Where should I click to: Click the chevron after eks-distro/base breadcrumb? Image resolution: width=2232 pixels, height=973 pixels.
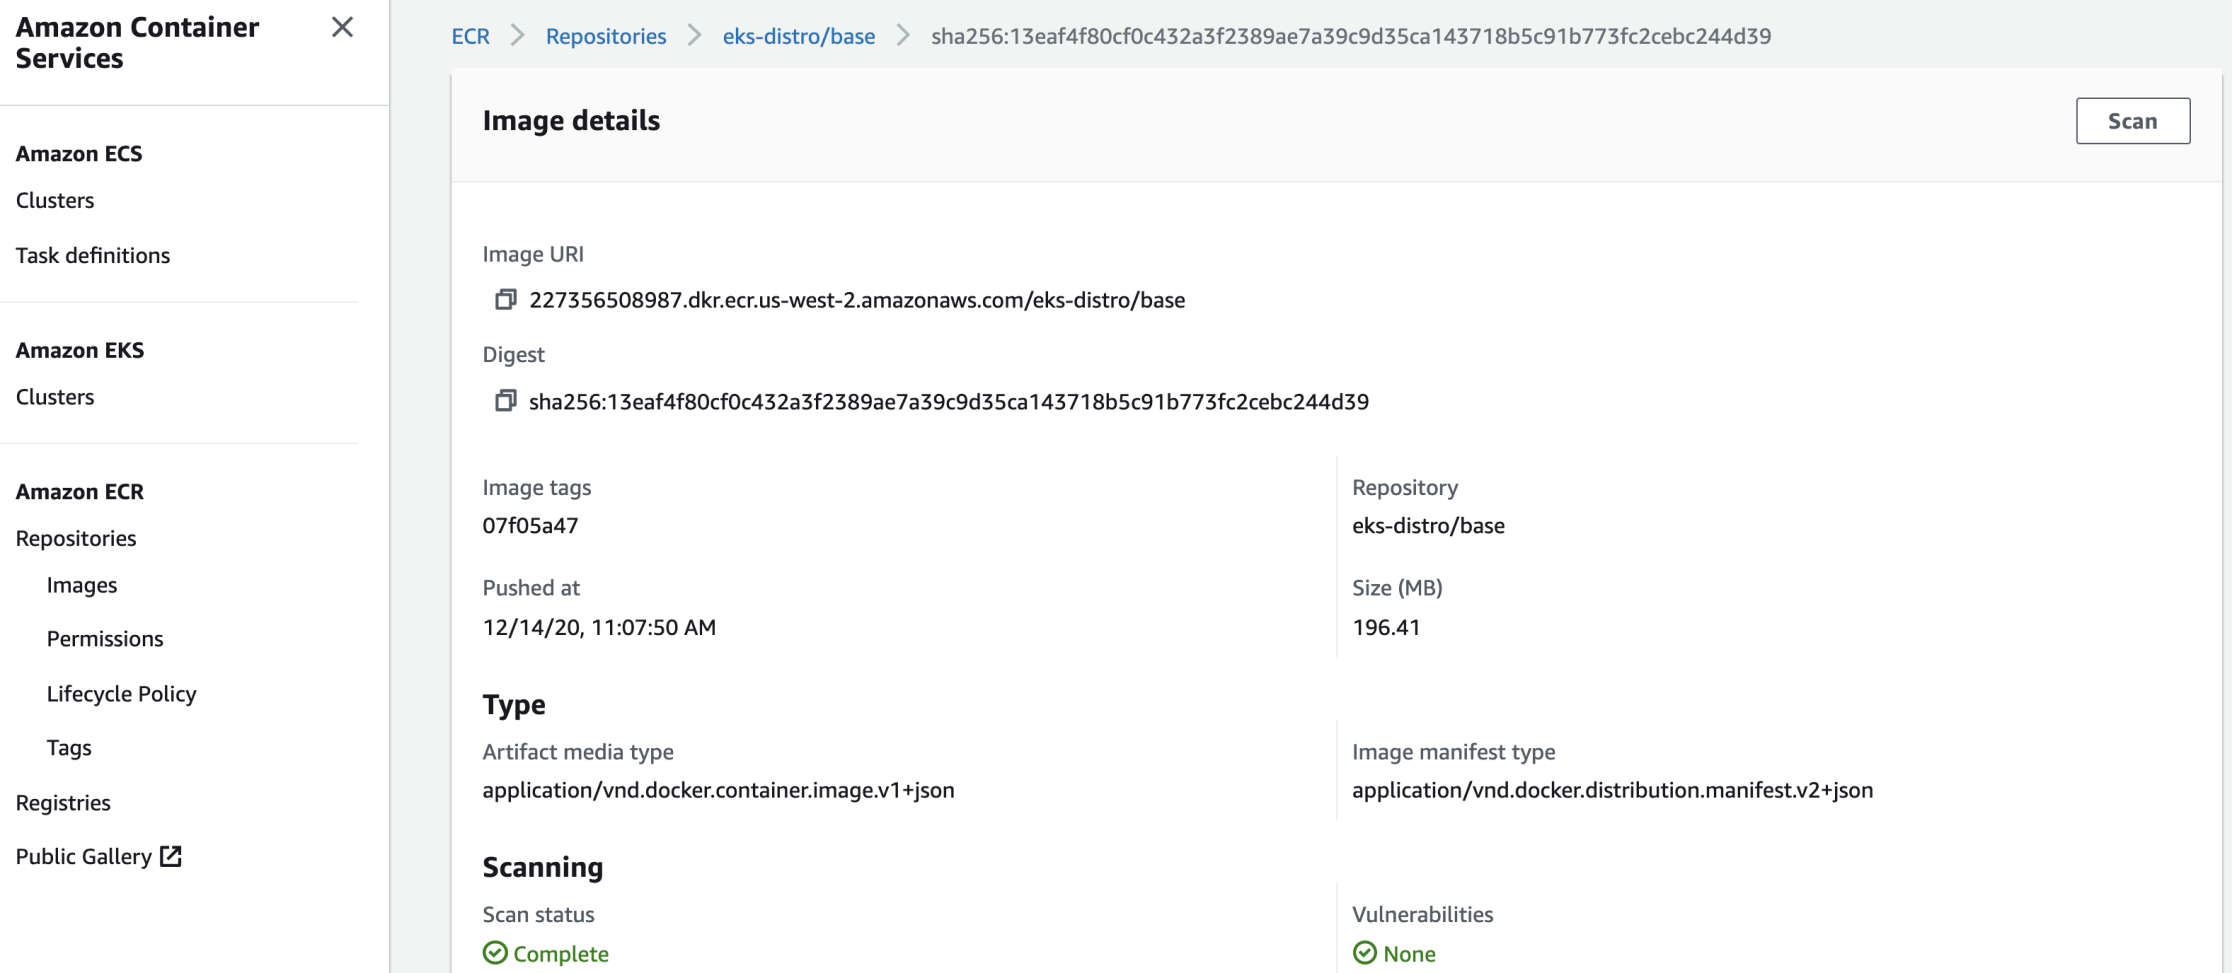(903, 36)
